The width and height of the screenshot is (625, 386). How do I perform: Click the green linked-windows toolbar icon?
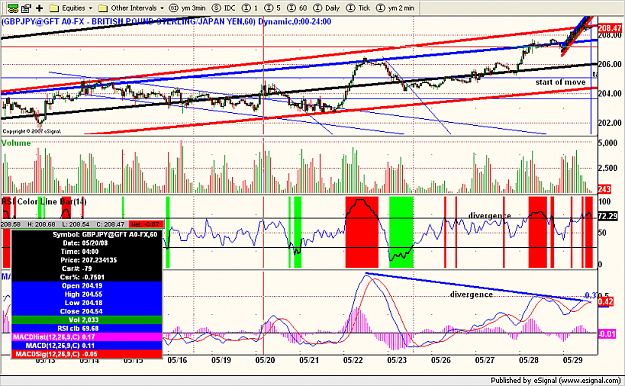click(13, 8)
